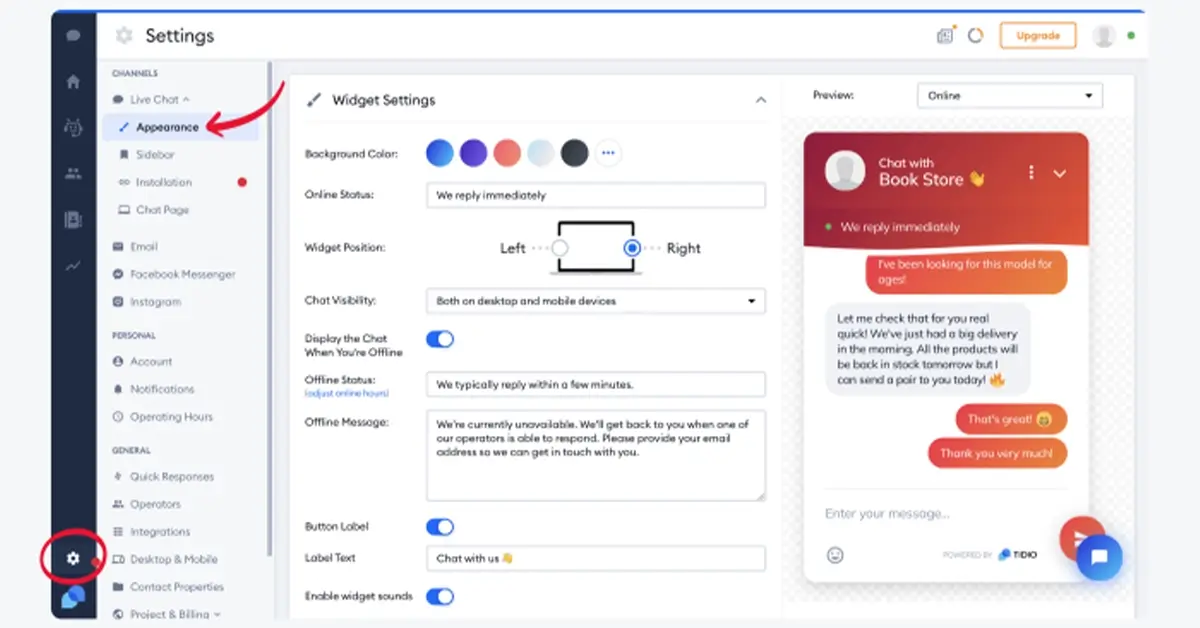Click the news icon with orange dot
Image resolution: width=1200 pixels, height=628 pixels.
point(946,35)
